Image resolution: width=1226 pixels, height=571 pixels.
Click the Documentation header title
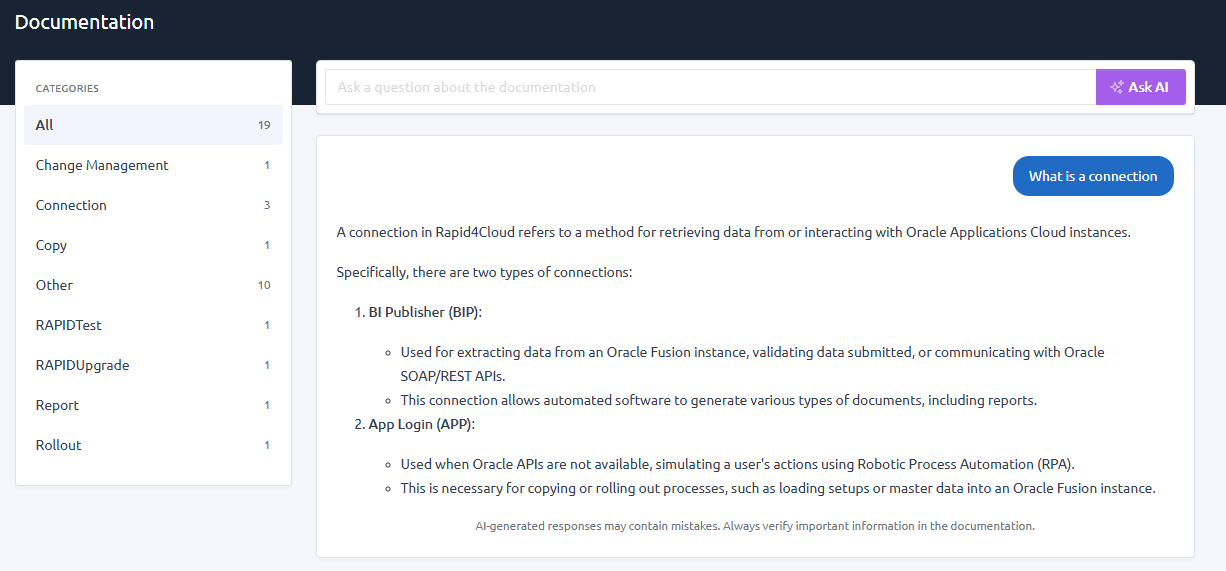[x=85, y=22]
